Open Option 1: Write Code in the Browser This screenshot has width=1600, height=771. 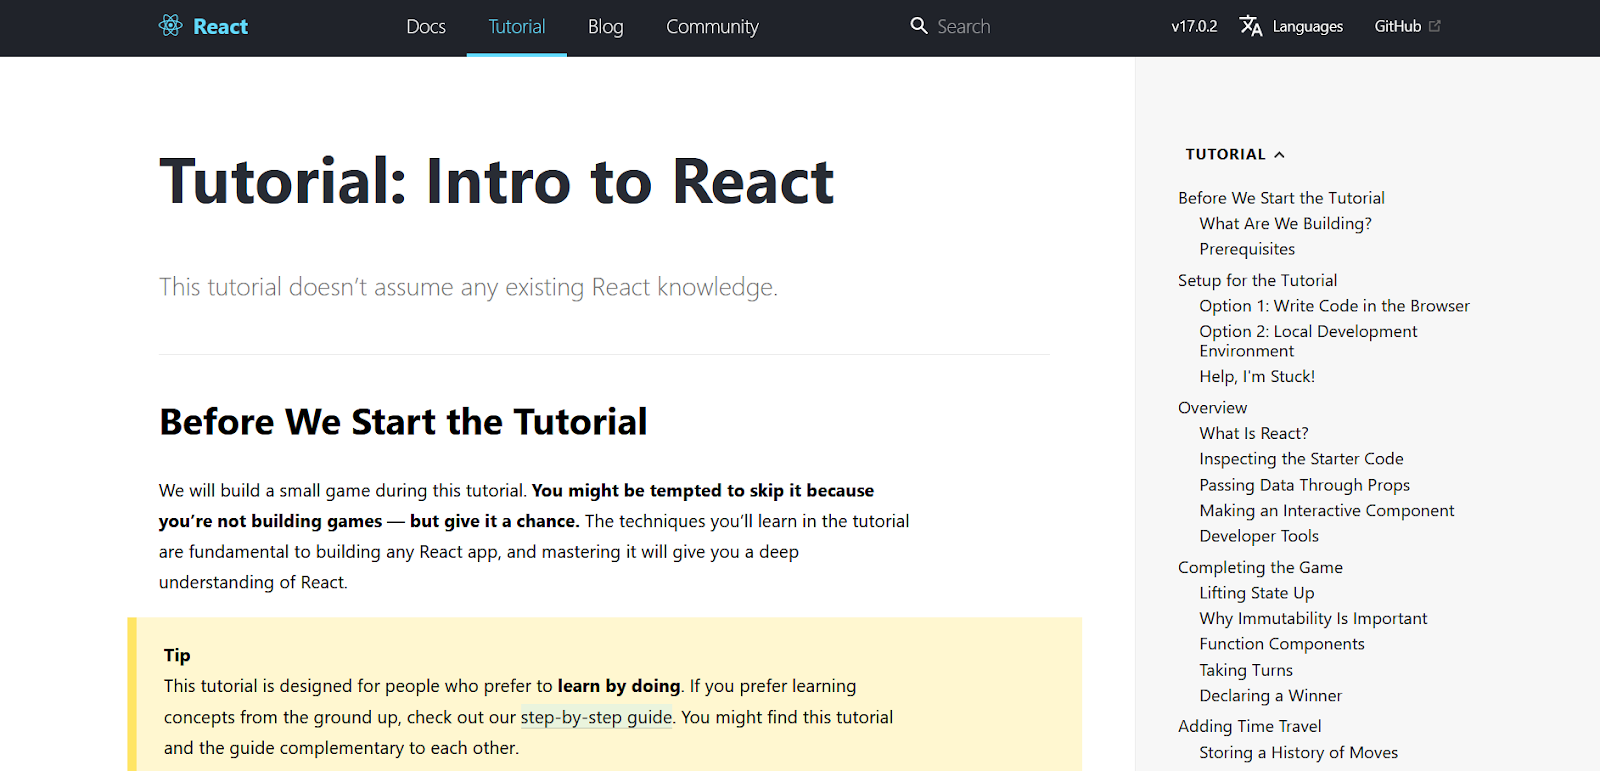1334,306
